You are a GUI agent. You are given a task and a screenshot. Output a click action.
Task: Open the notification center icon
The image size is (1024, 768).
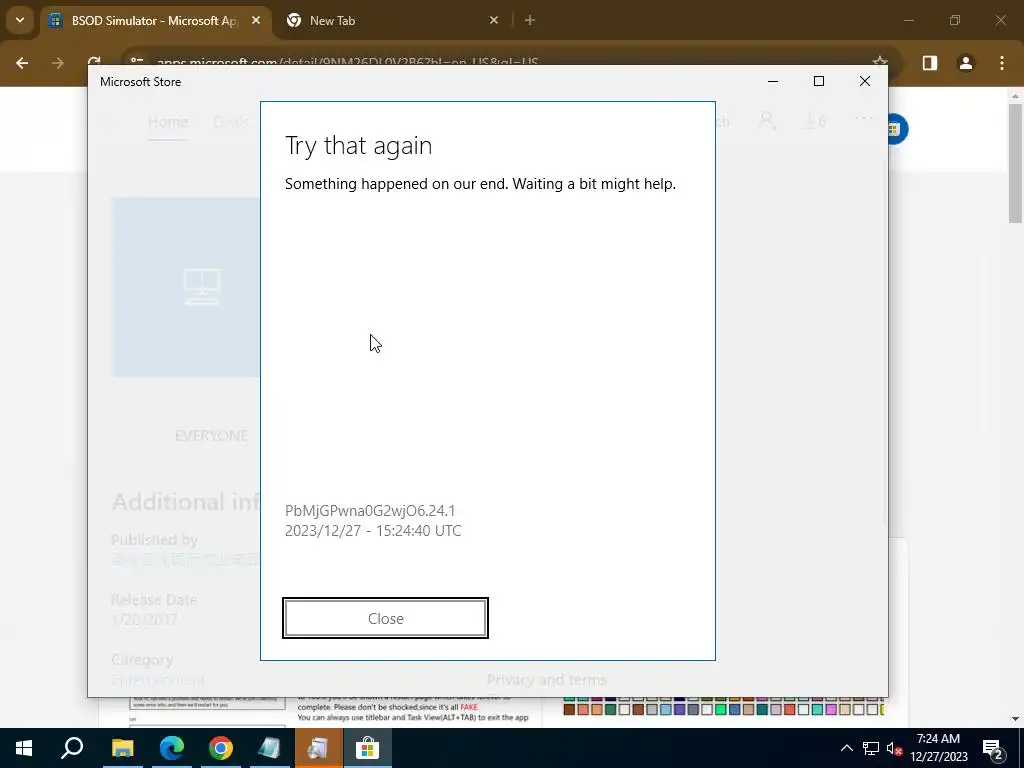993,748
